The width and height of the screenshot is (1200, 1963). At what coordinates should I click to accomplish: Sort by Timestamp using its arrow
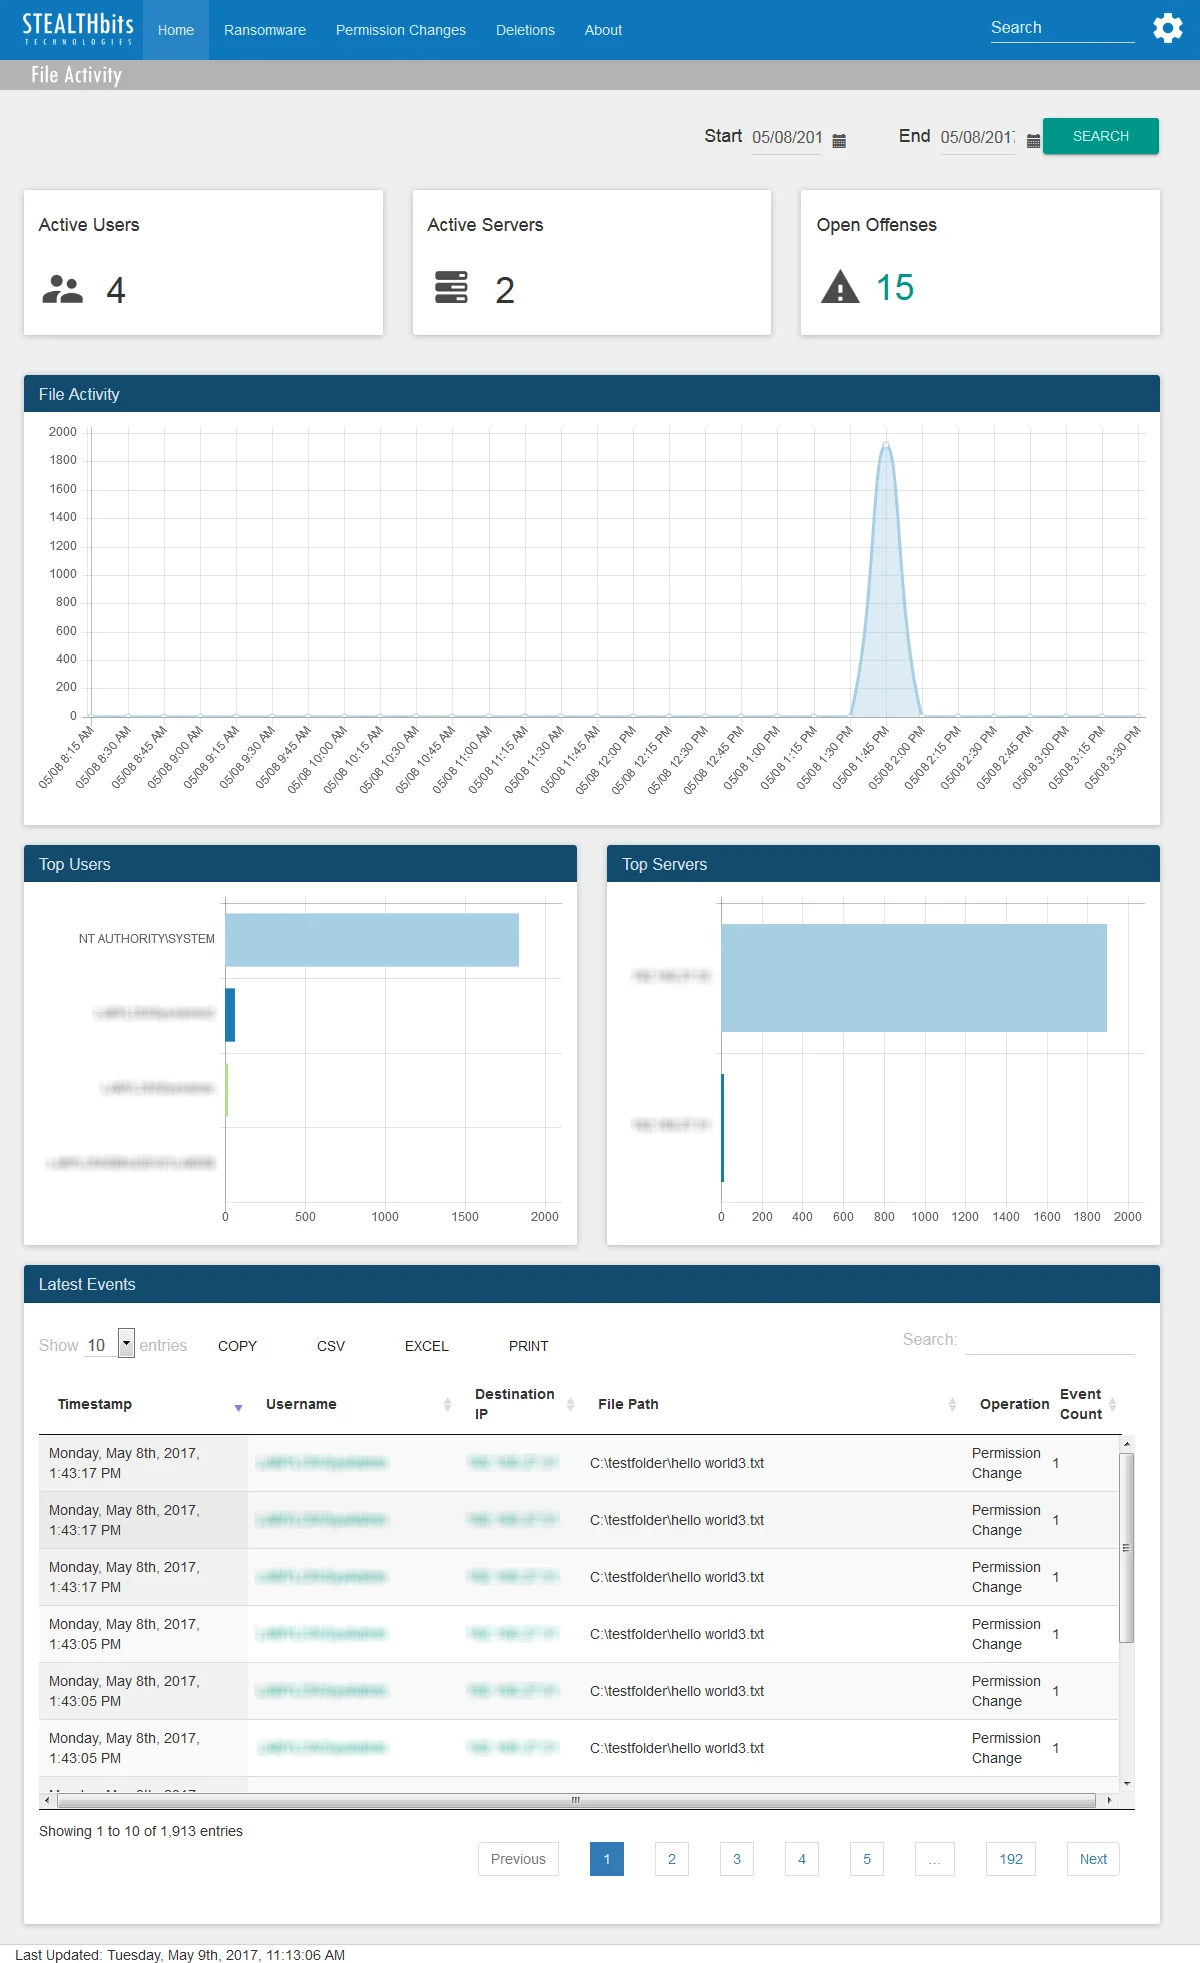click(238, 1408)
